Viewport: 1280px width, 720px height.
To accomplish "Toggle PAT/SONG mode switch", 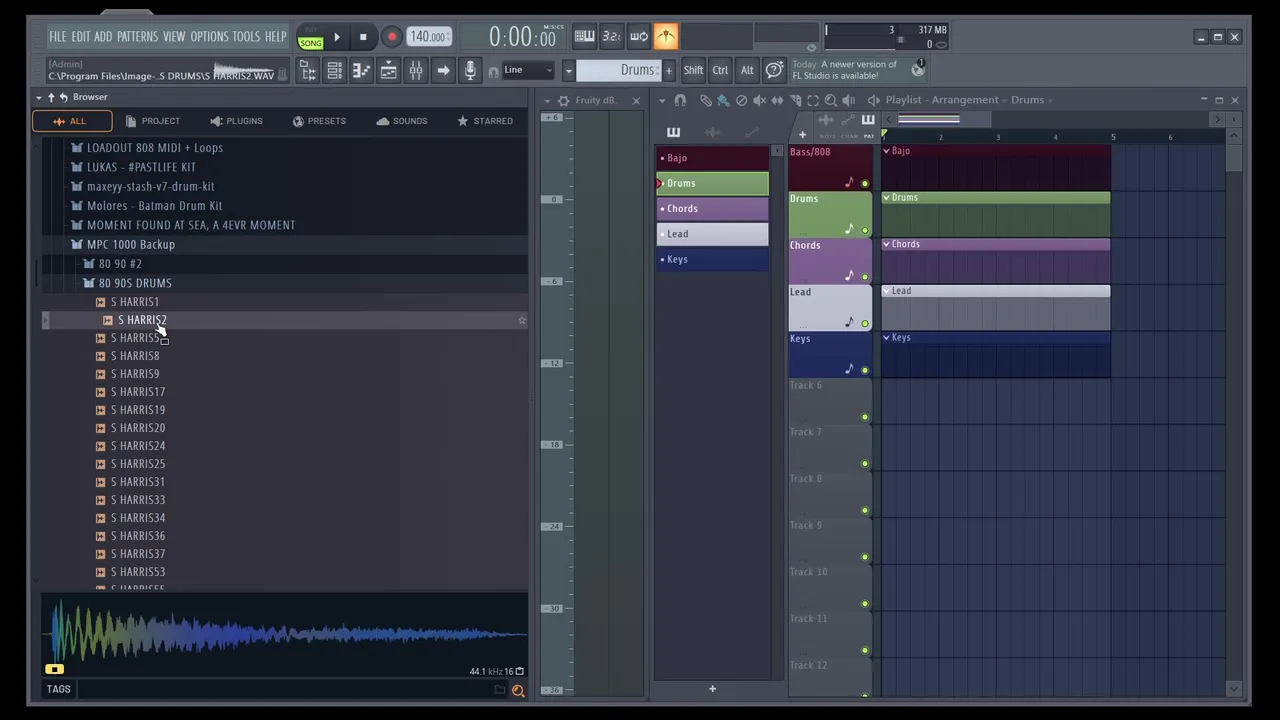I will [x=311, y=39].
